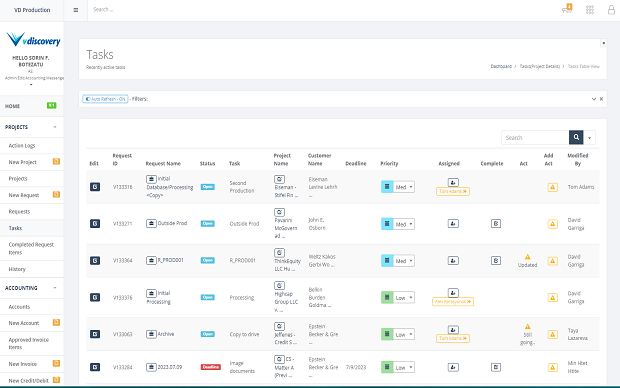620x388 pixels.
Task: Click new-tab icon beside New Project
Action: tap(56, 161)
